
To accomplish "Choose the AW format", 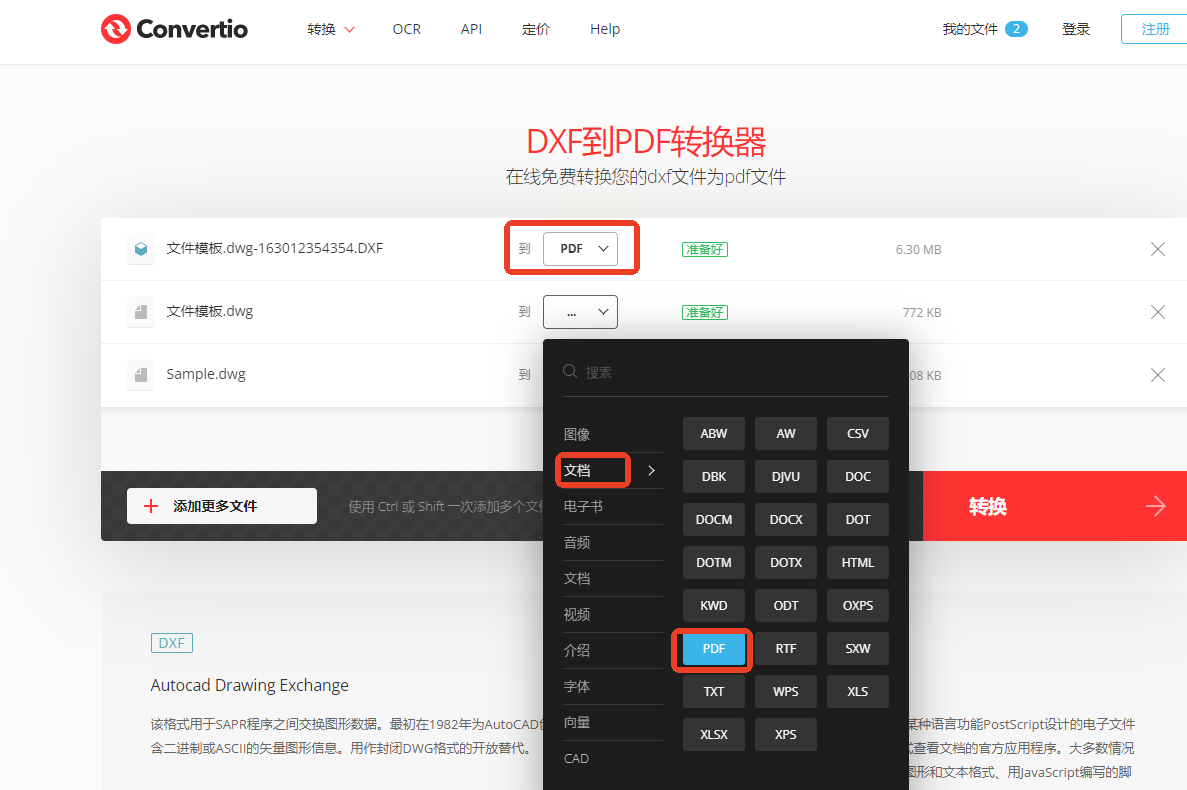I will (x=786, y=434).
